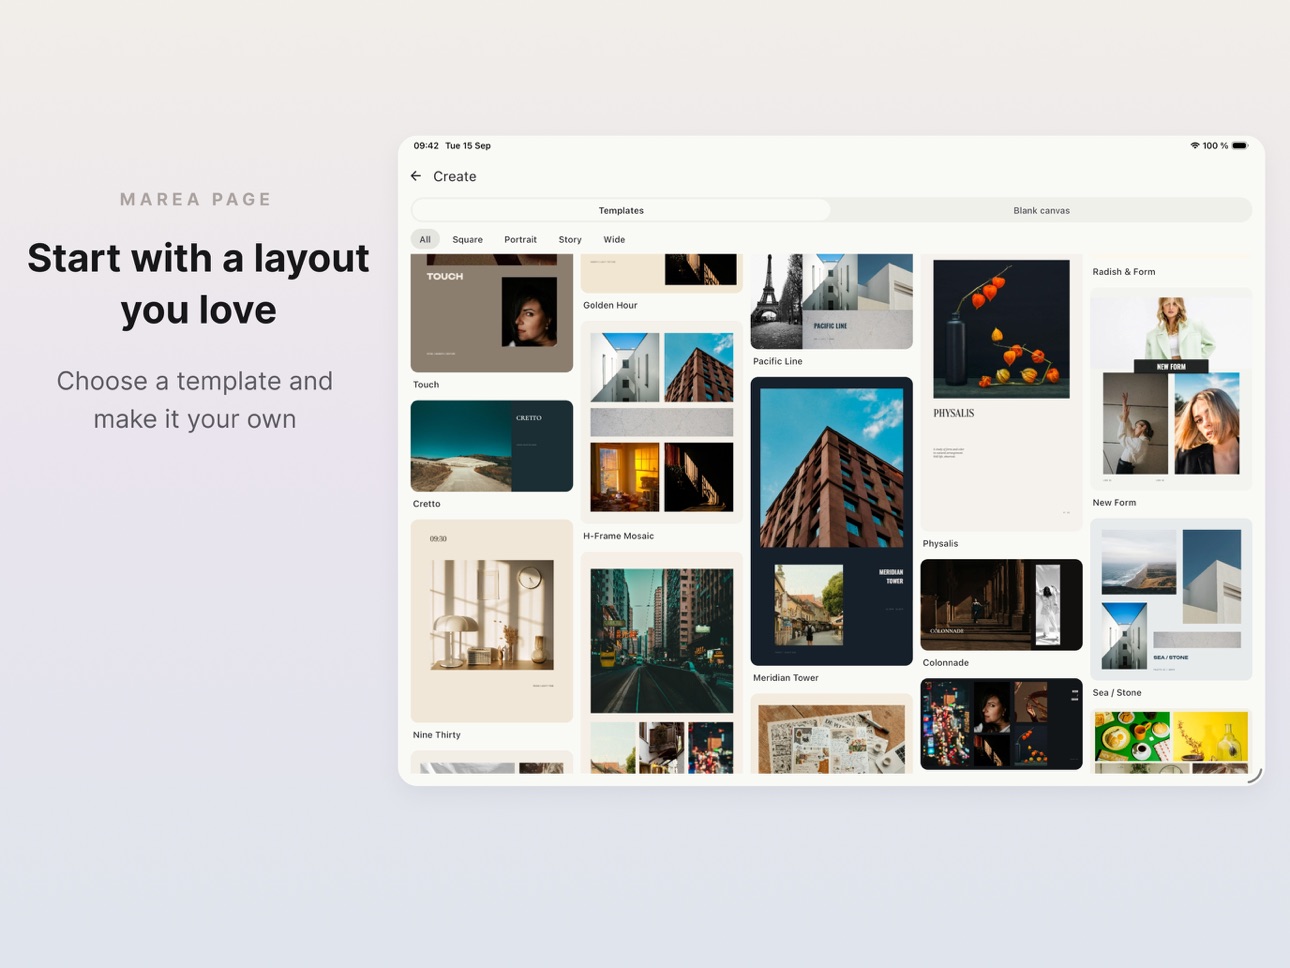The height and width of the screenshot is (968, 1290).
Task: Click the Nine Thirty caption text
Action: pyautogui.click(x=437, y=735)
